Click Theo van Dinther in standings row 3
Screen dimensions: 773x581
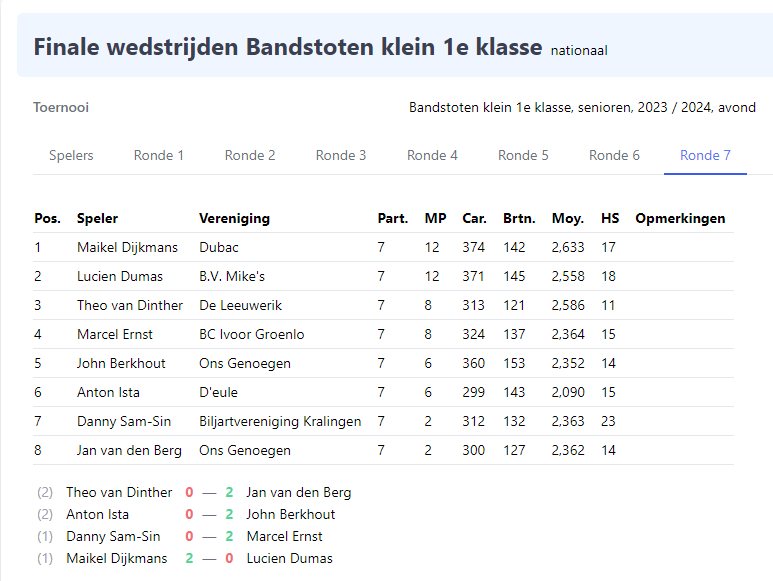tap(130, 306)
